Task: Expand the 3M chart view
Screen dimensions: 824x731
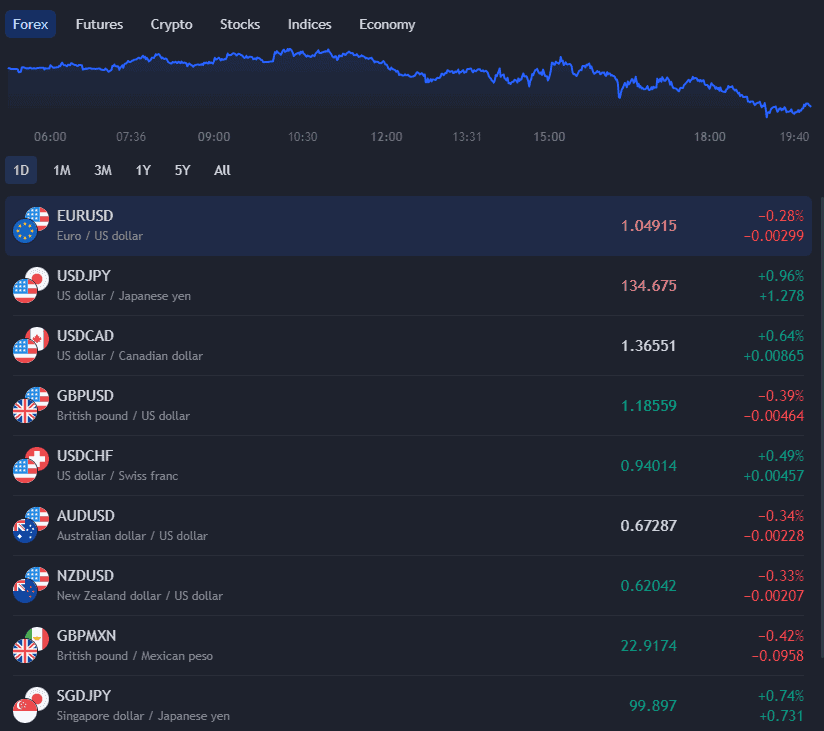Action: tap(102, 170)
